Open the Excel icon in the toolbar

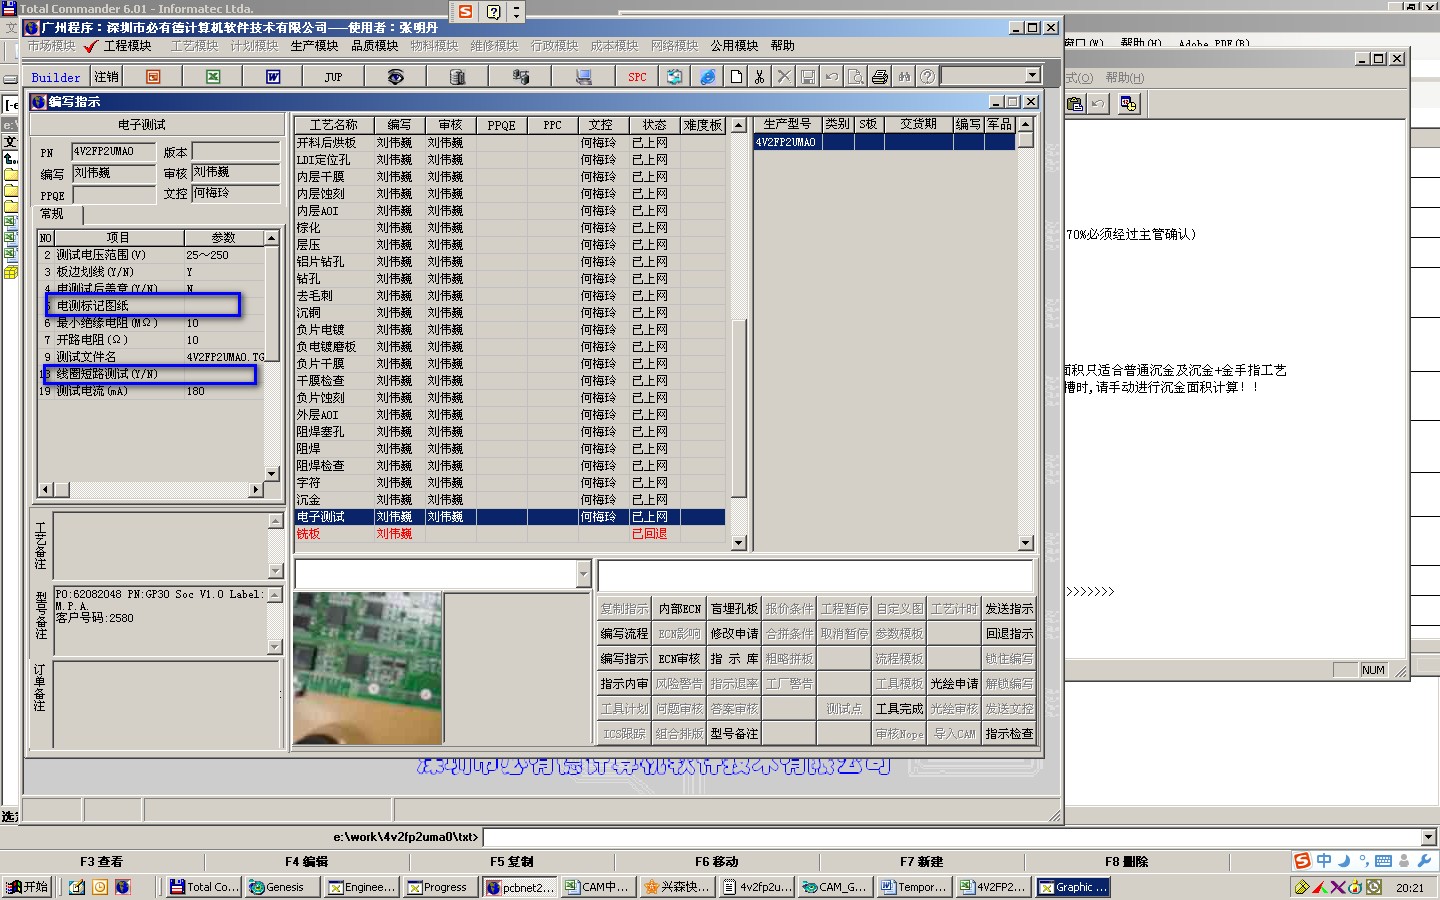pyautogui.click(x=213, y=77)
